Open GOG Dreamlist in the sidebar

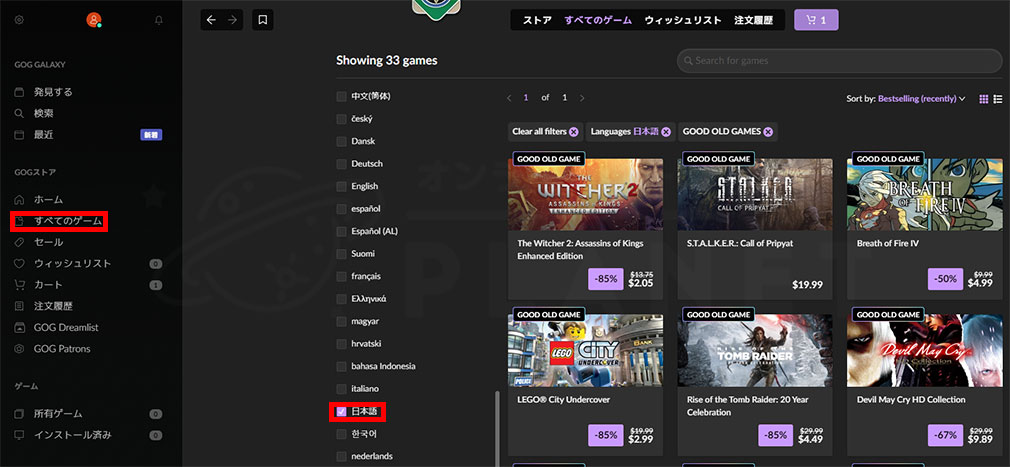(66, 327)
